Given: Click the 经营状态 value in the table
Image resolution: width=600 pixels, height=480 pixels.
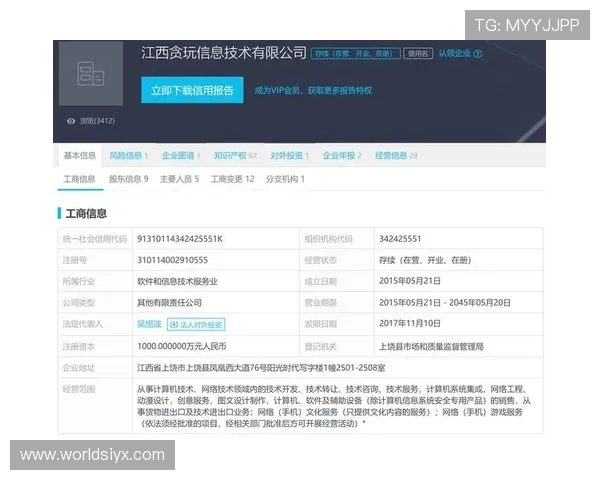Looking at the screenshot, I should point(425,260).
